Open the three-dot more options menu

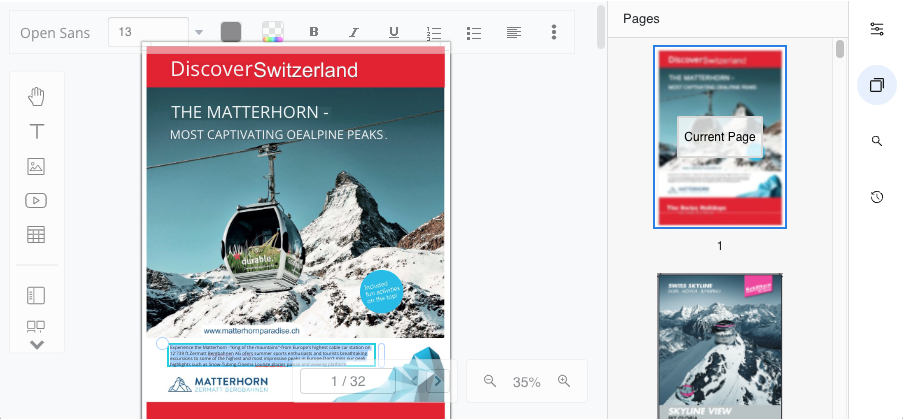click(x=554, y=32)
